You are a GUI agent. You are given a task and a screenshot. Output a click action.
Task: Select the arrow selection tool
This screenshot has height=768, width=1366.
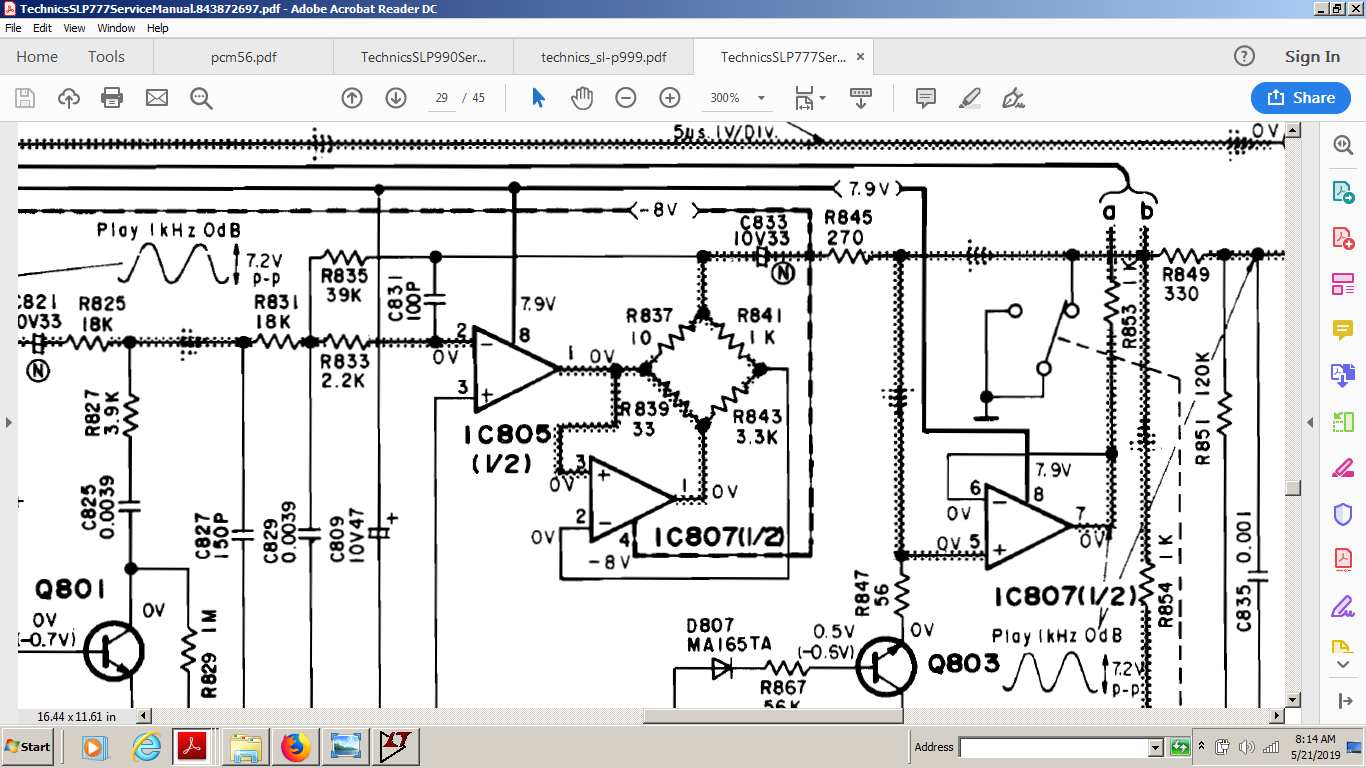click(539, 98)
